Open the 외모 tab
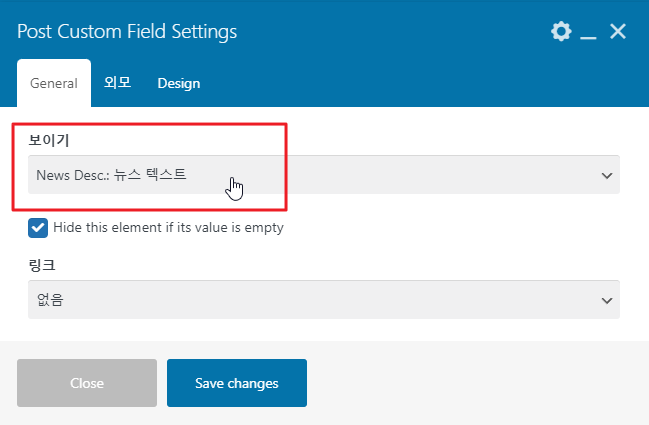The height and width of the screenshot is (425, 649). coord(118,83)
